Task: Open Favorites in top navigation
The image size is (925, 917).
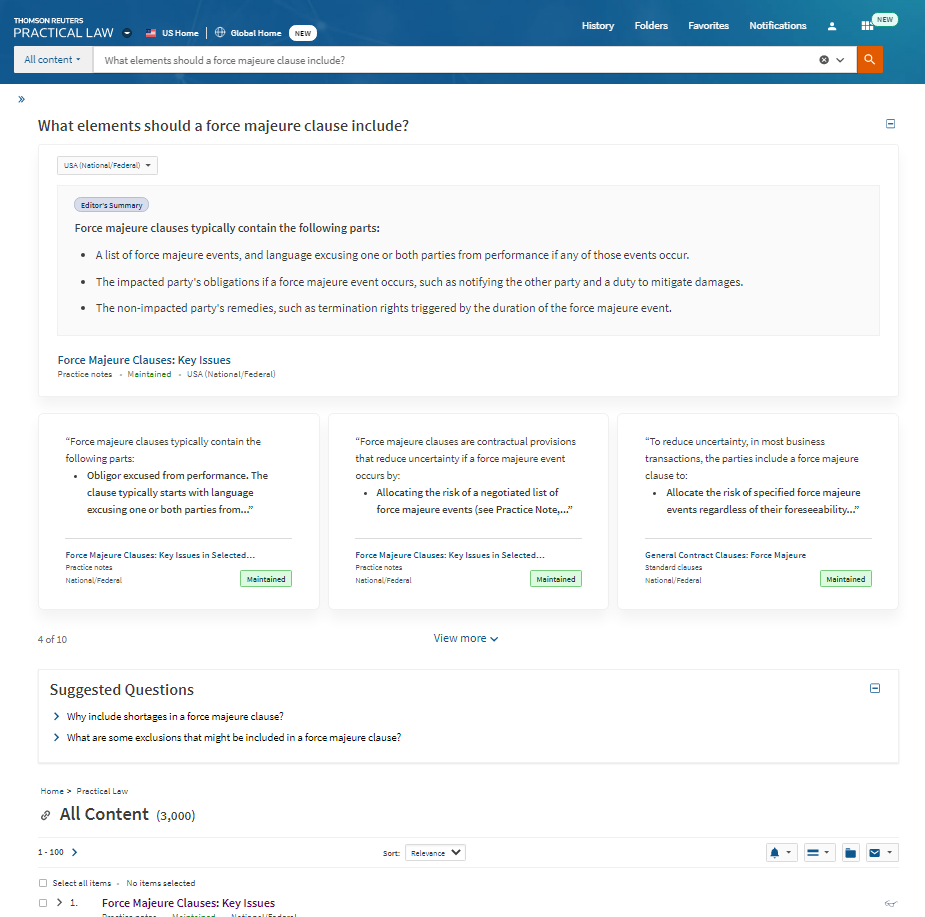Action: [708, 26]
